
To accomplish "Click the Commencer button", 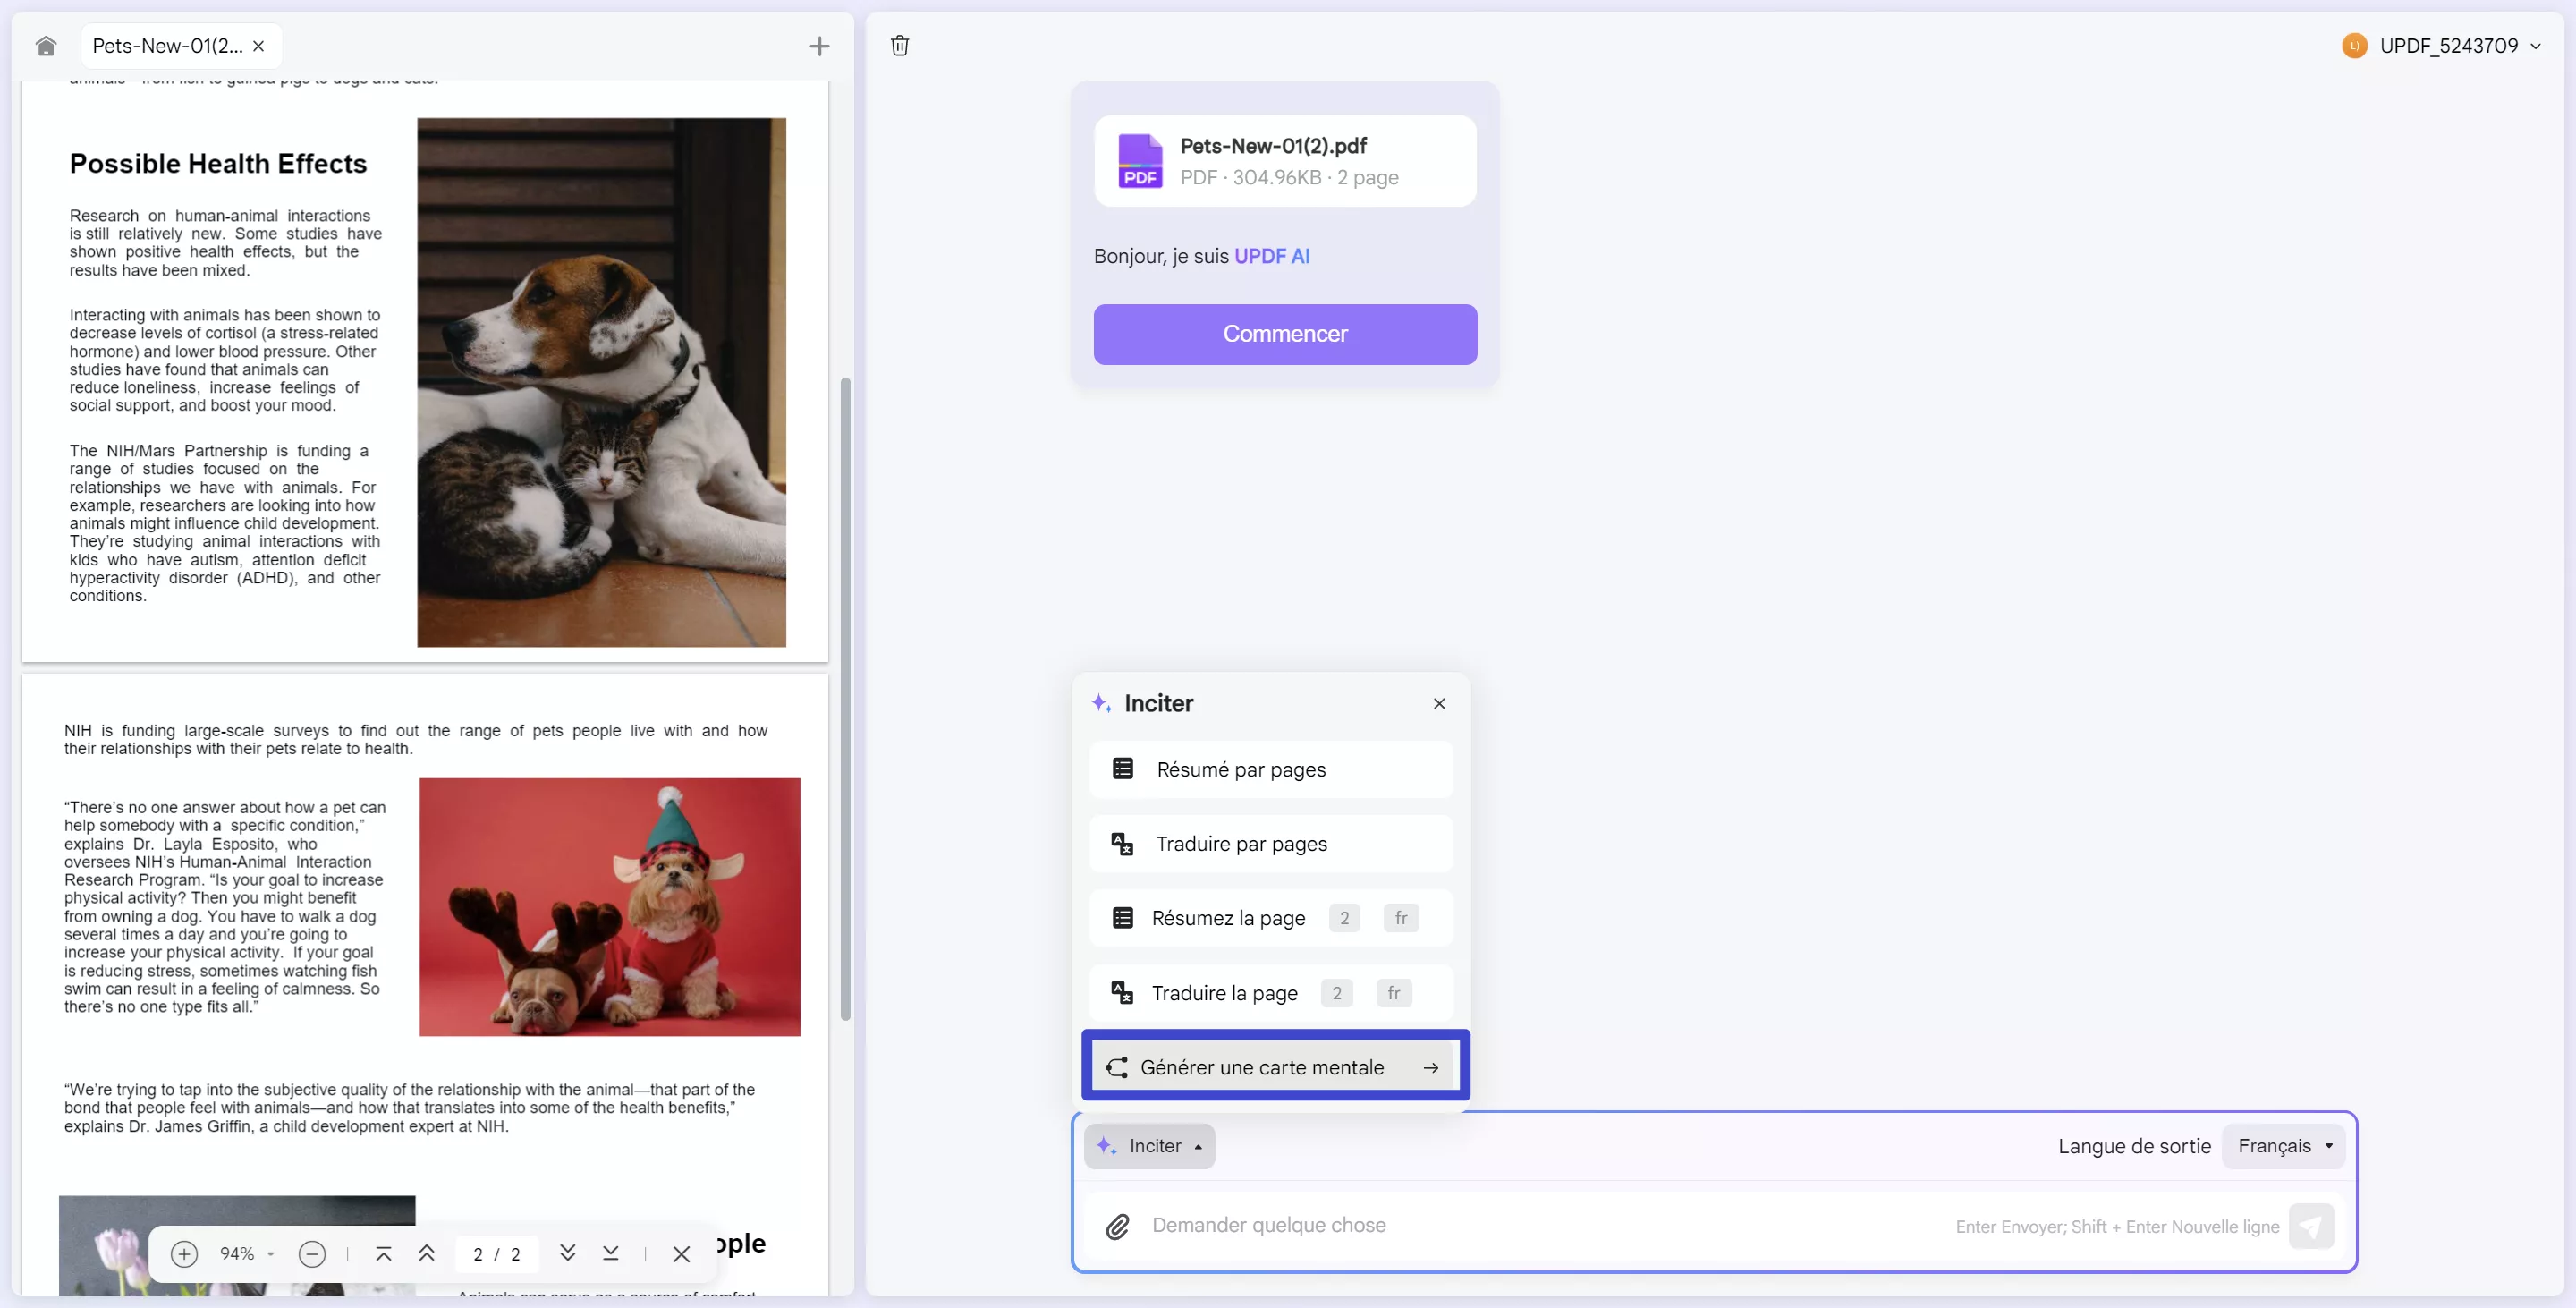I will (1285, 333).
